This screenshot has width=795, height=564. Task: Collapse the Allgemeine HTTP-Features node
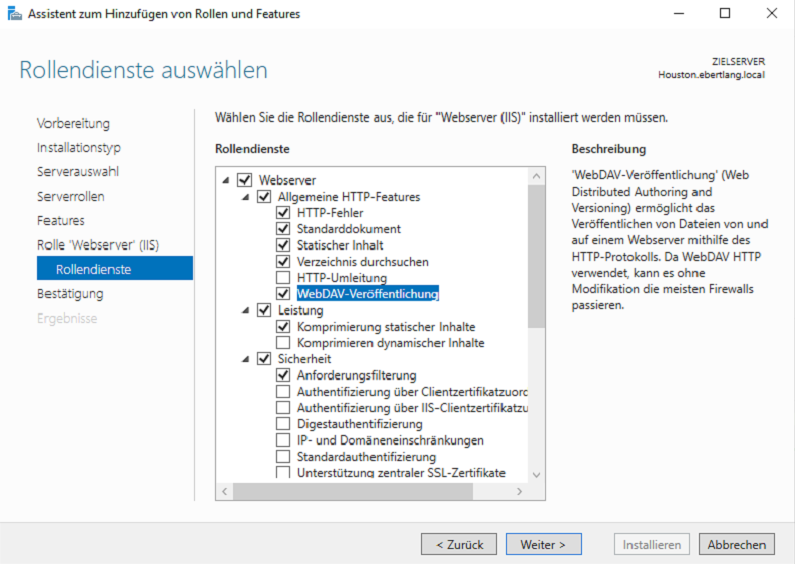[x=246, y=197]
